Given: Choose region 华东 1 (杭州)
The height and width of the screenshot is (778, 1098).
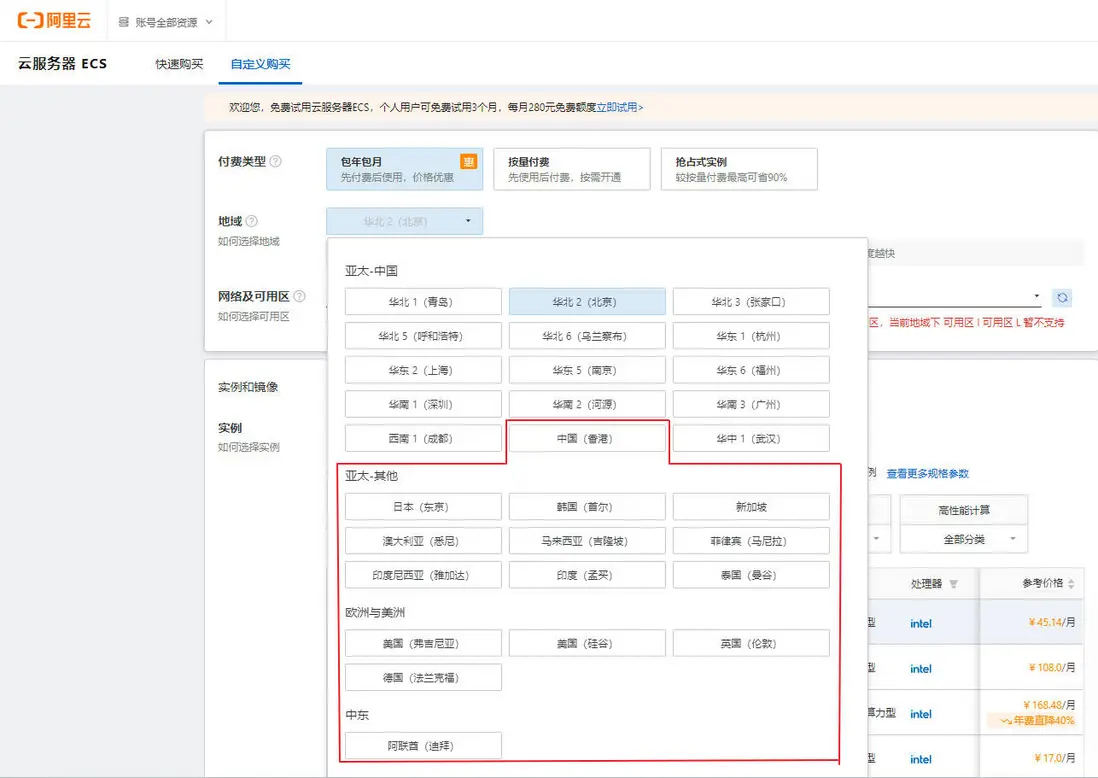Looking at the screenshot, I should pos(751,336).
